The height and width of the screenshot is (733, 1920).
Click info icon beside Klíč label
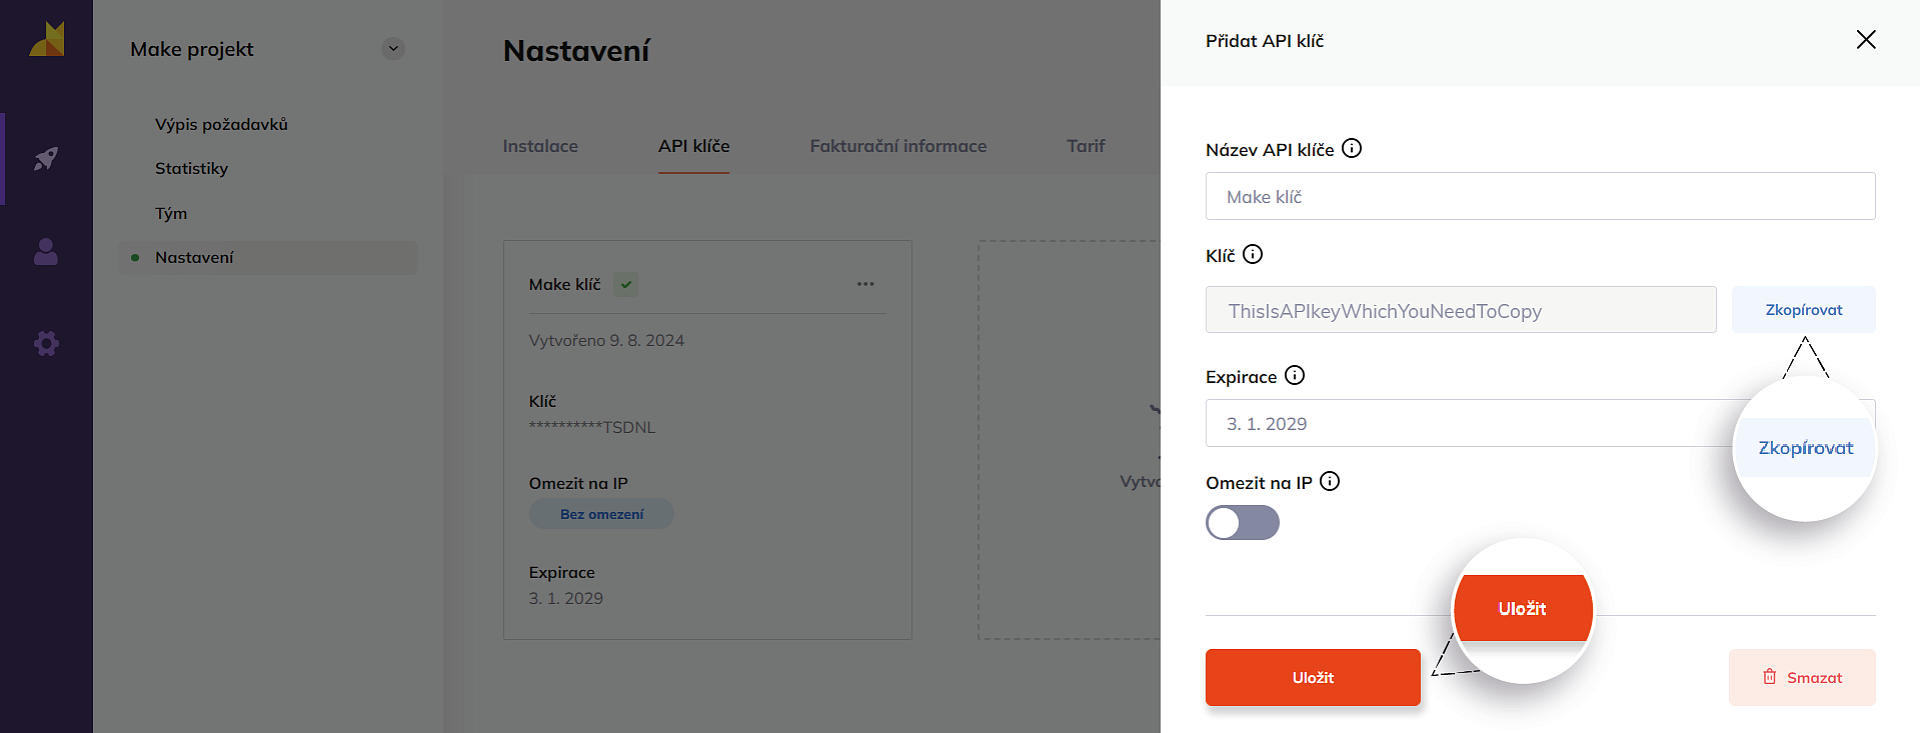point(1252,255)
